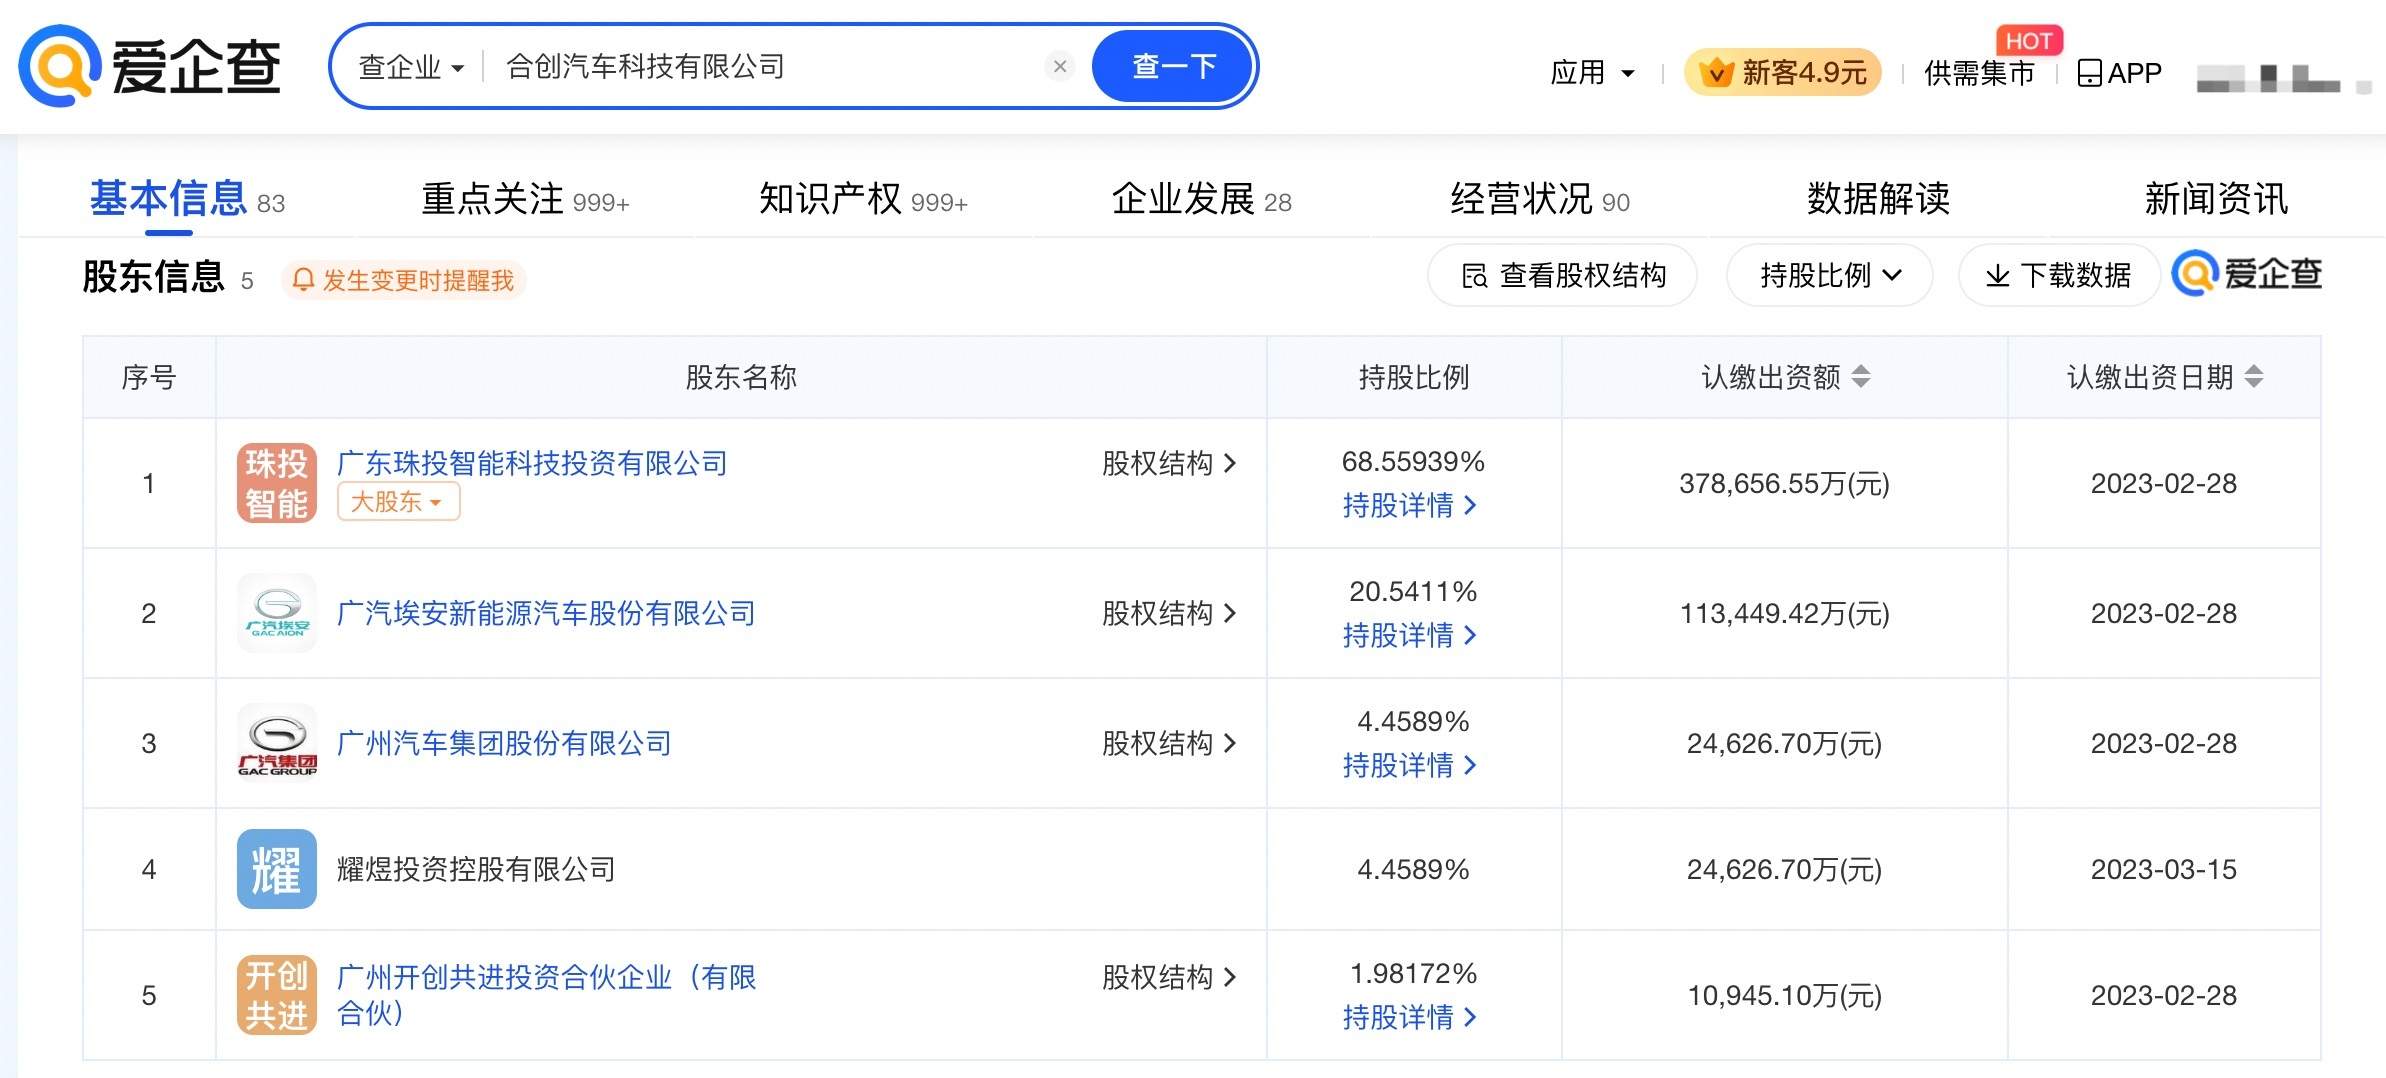Image resolution: width=2386 pixels, height=1078 pixels.
Task: Switch to the 经营状况 tab
Action: tap(1539, 199)
